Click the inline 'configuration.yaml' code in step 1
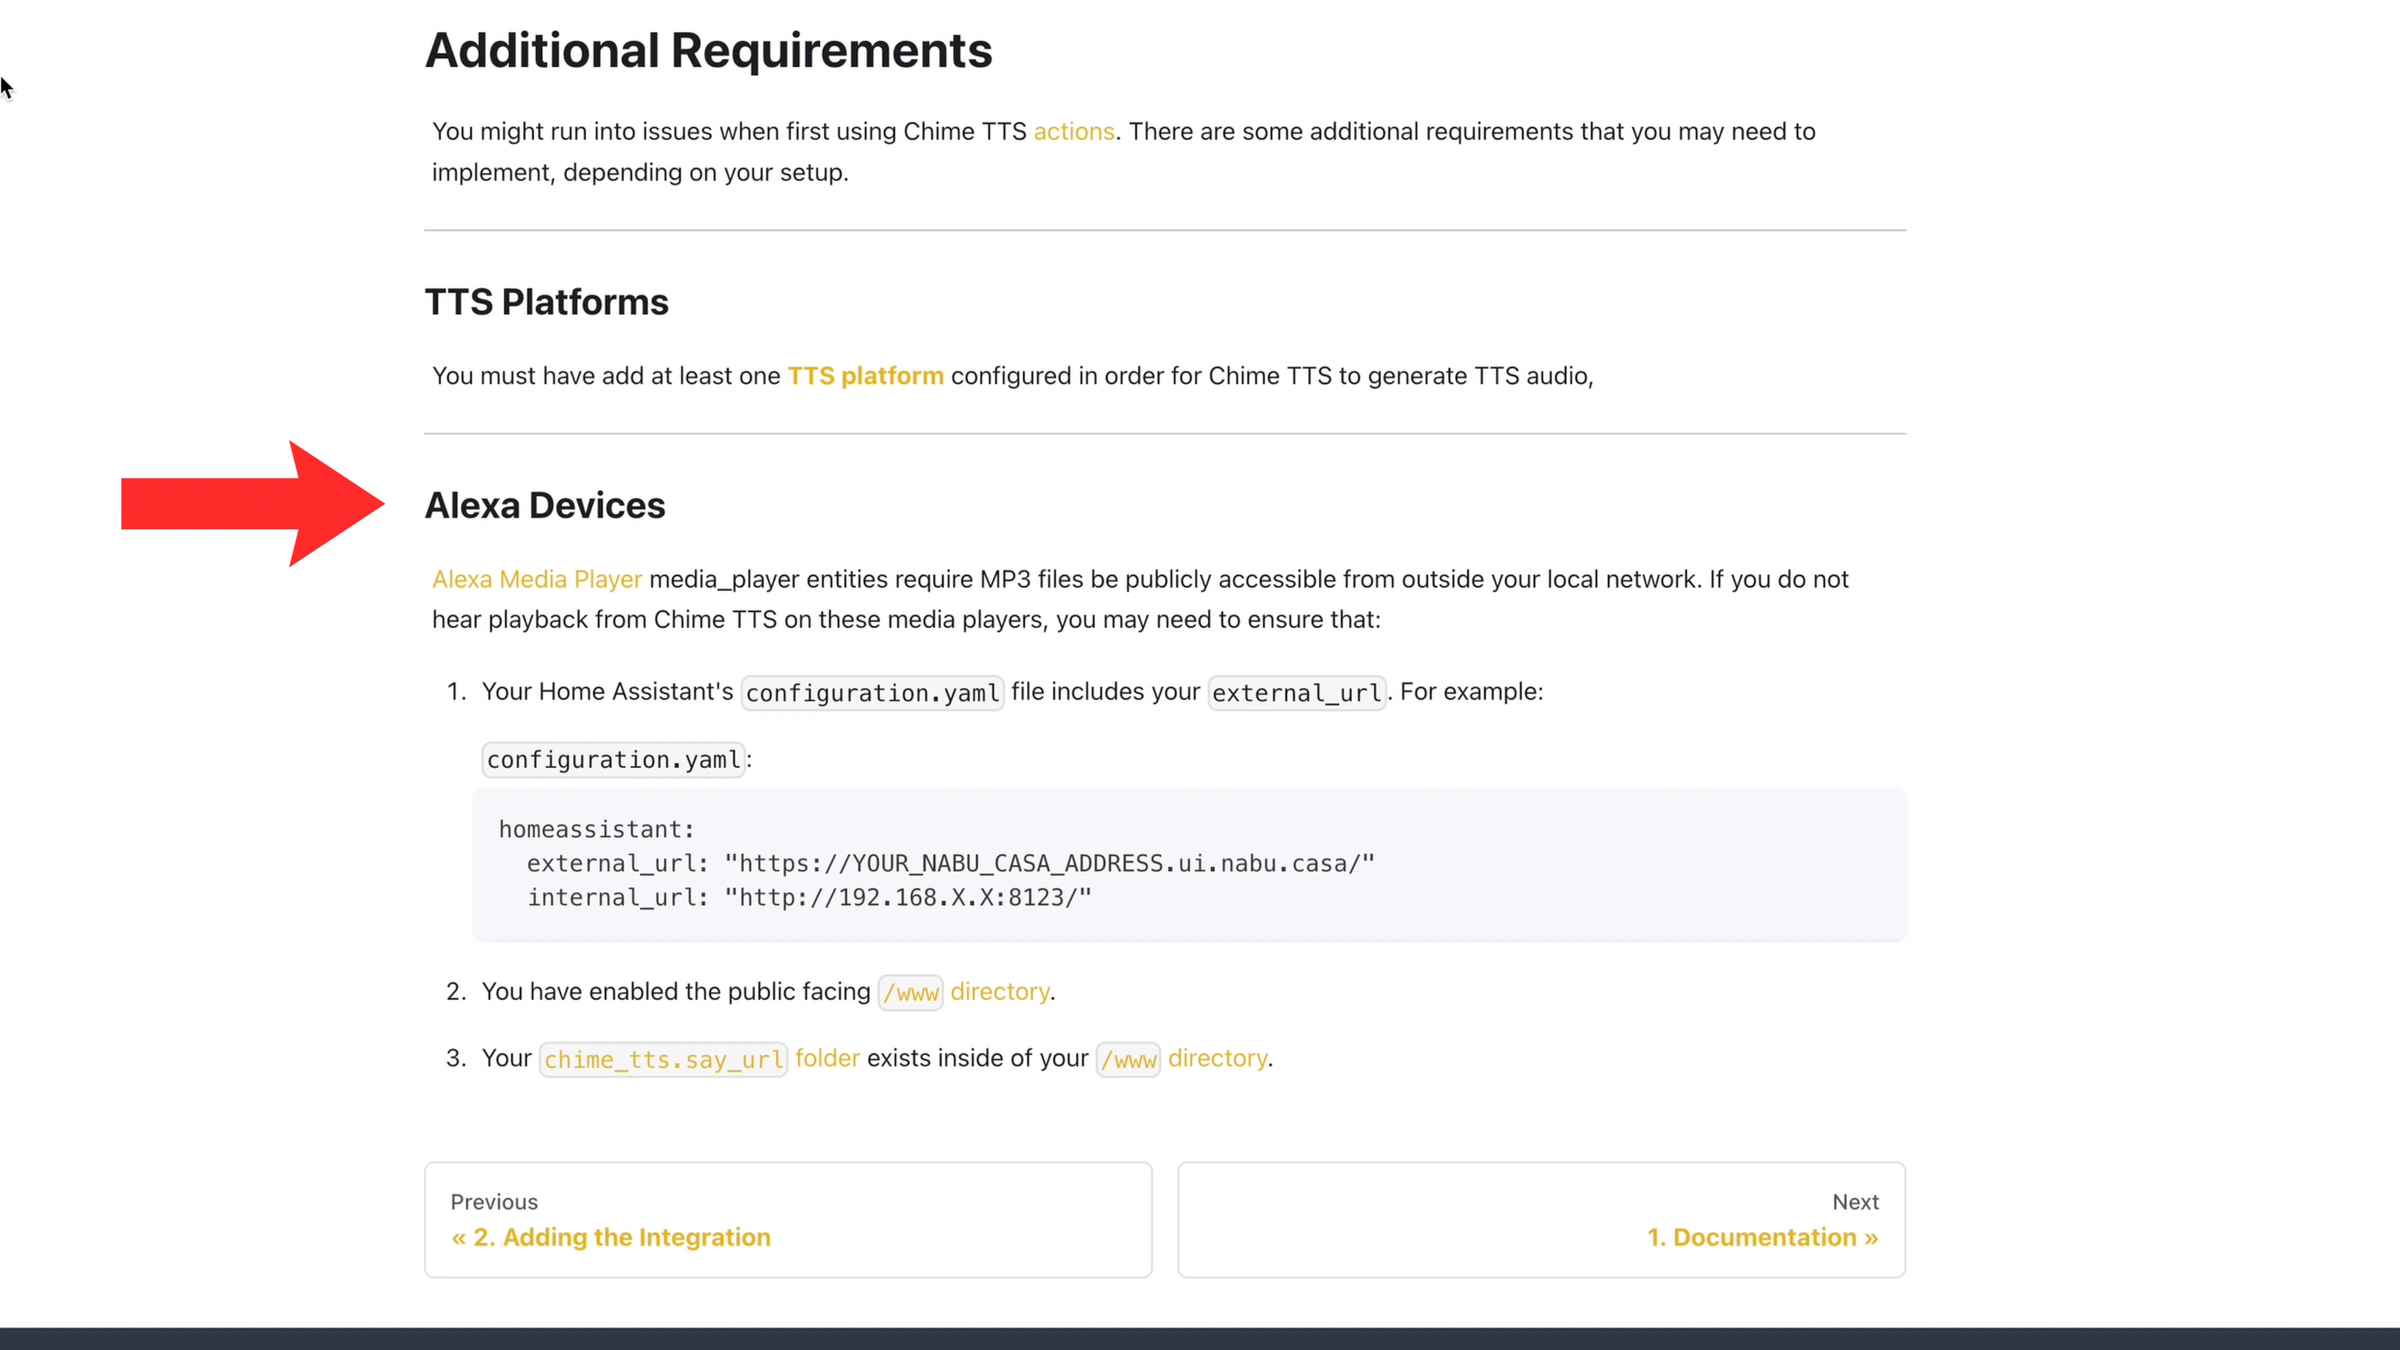 (871, 693)
